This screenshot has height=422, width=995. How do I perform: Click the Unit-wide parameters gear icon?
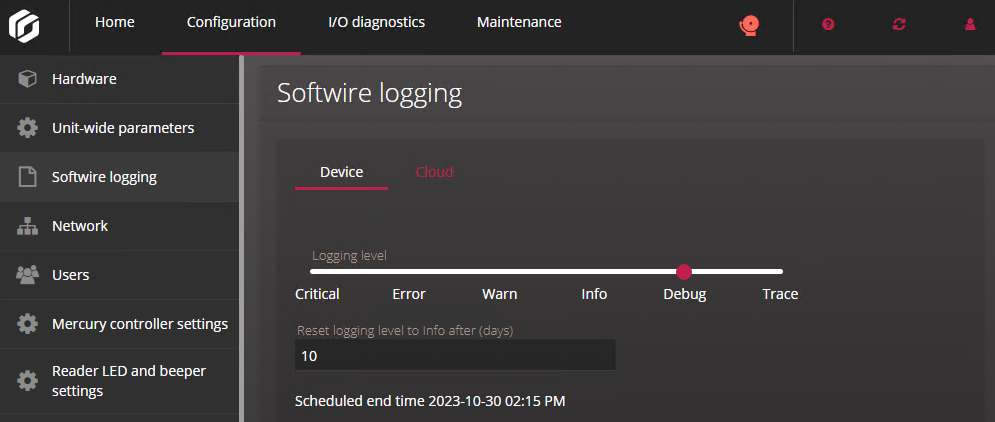(x=28, y=128)
